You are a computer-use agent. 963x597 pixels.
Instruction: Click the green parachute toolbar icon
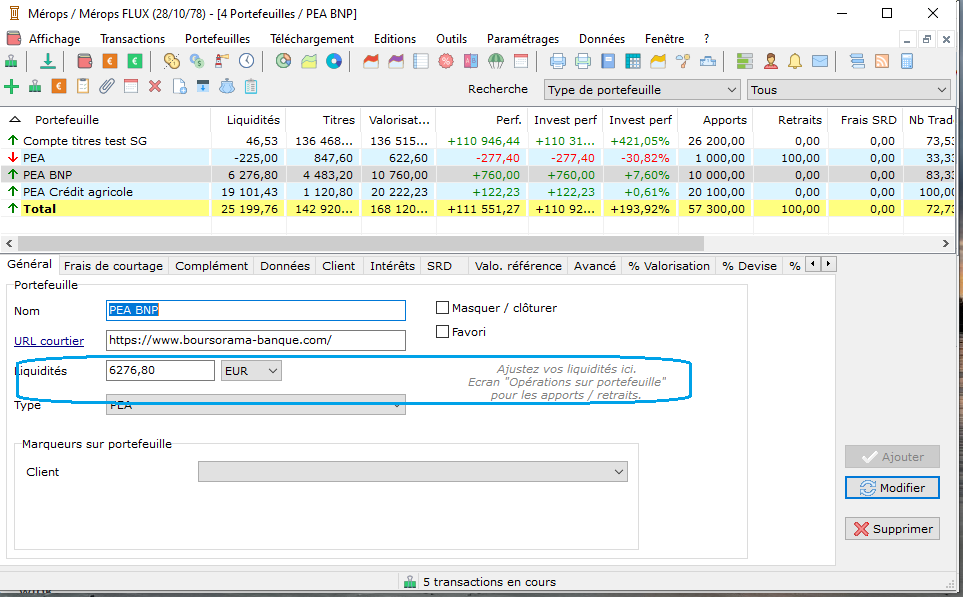click(496, 61)
